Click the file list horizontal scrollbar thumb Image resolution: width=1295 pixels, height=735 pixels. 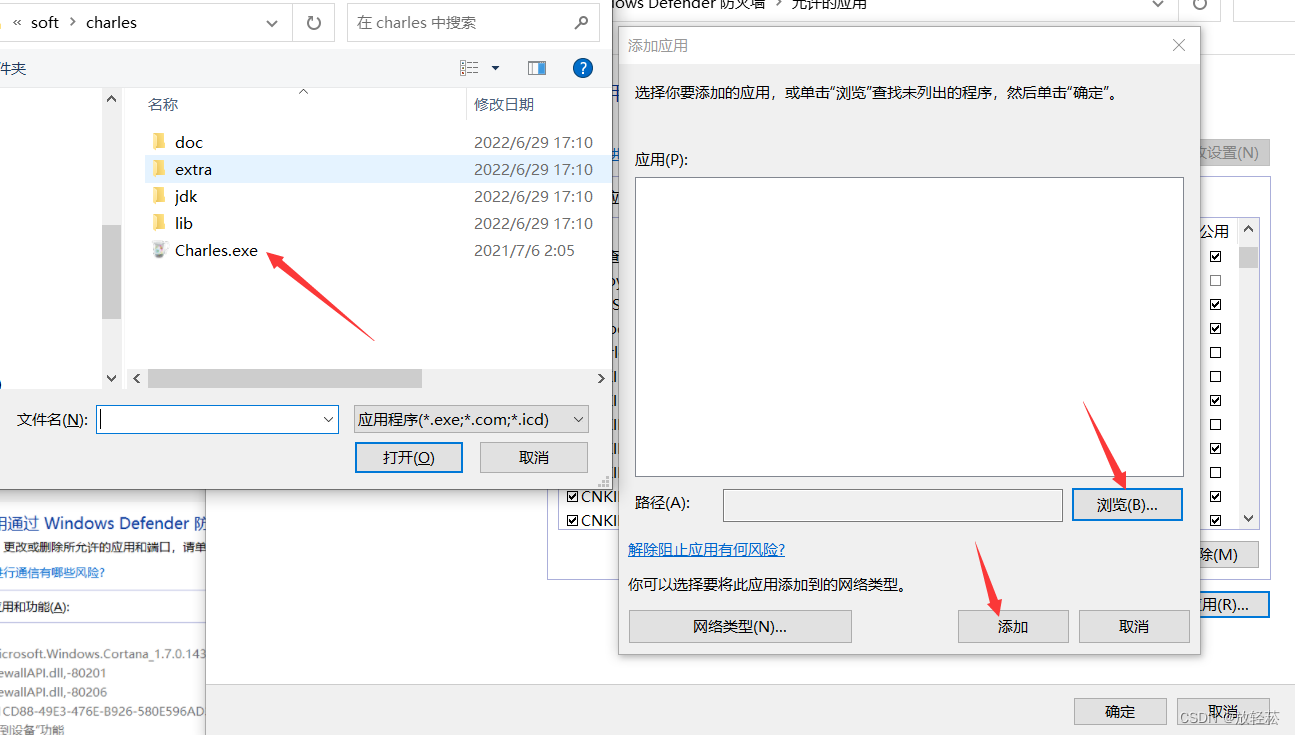284,379
